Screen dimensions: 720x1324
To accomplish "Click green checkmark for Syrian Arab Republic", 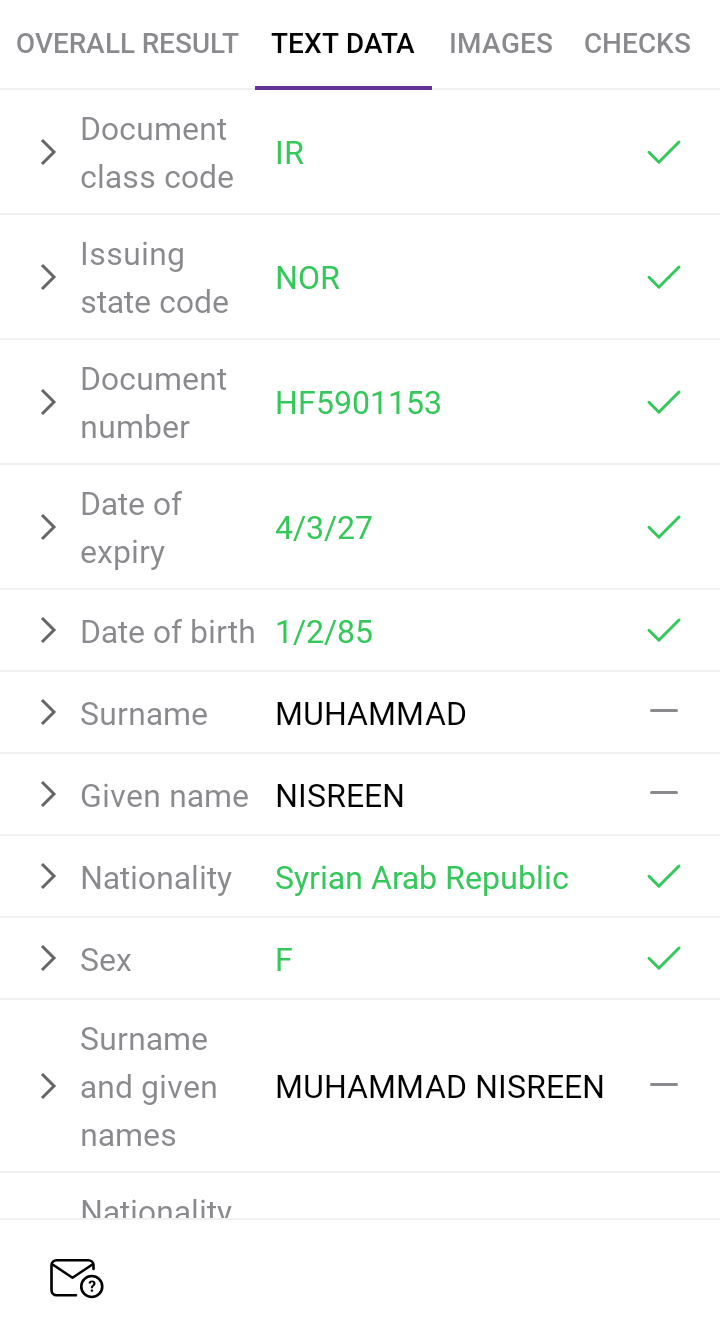I will click(664, 877).
